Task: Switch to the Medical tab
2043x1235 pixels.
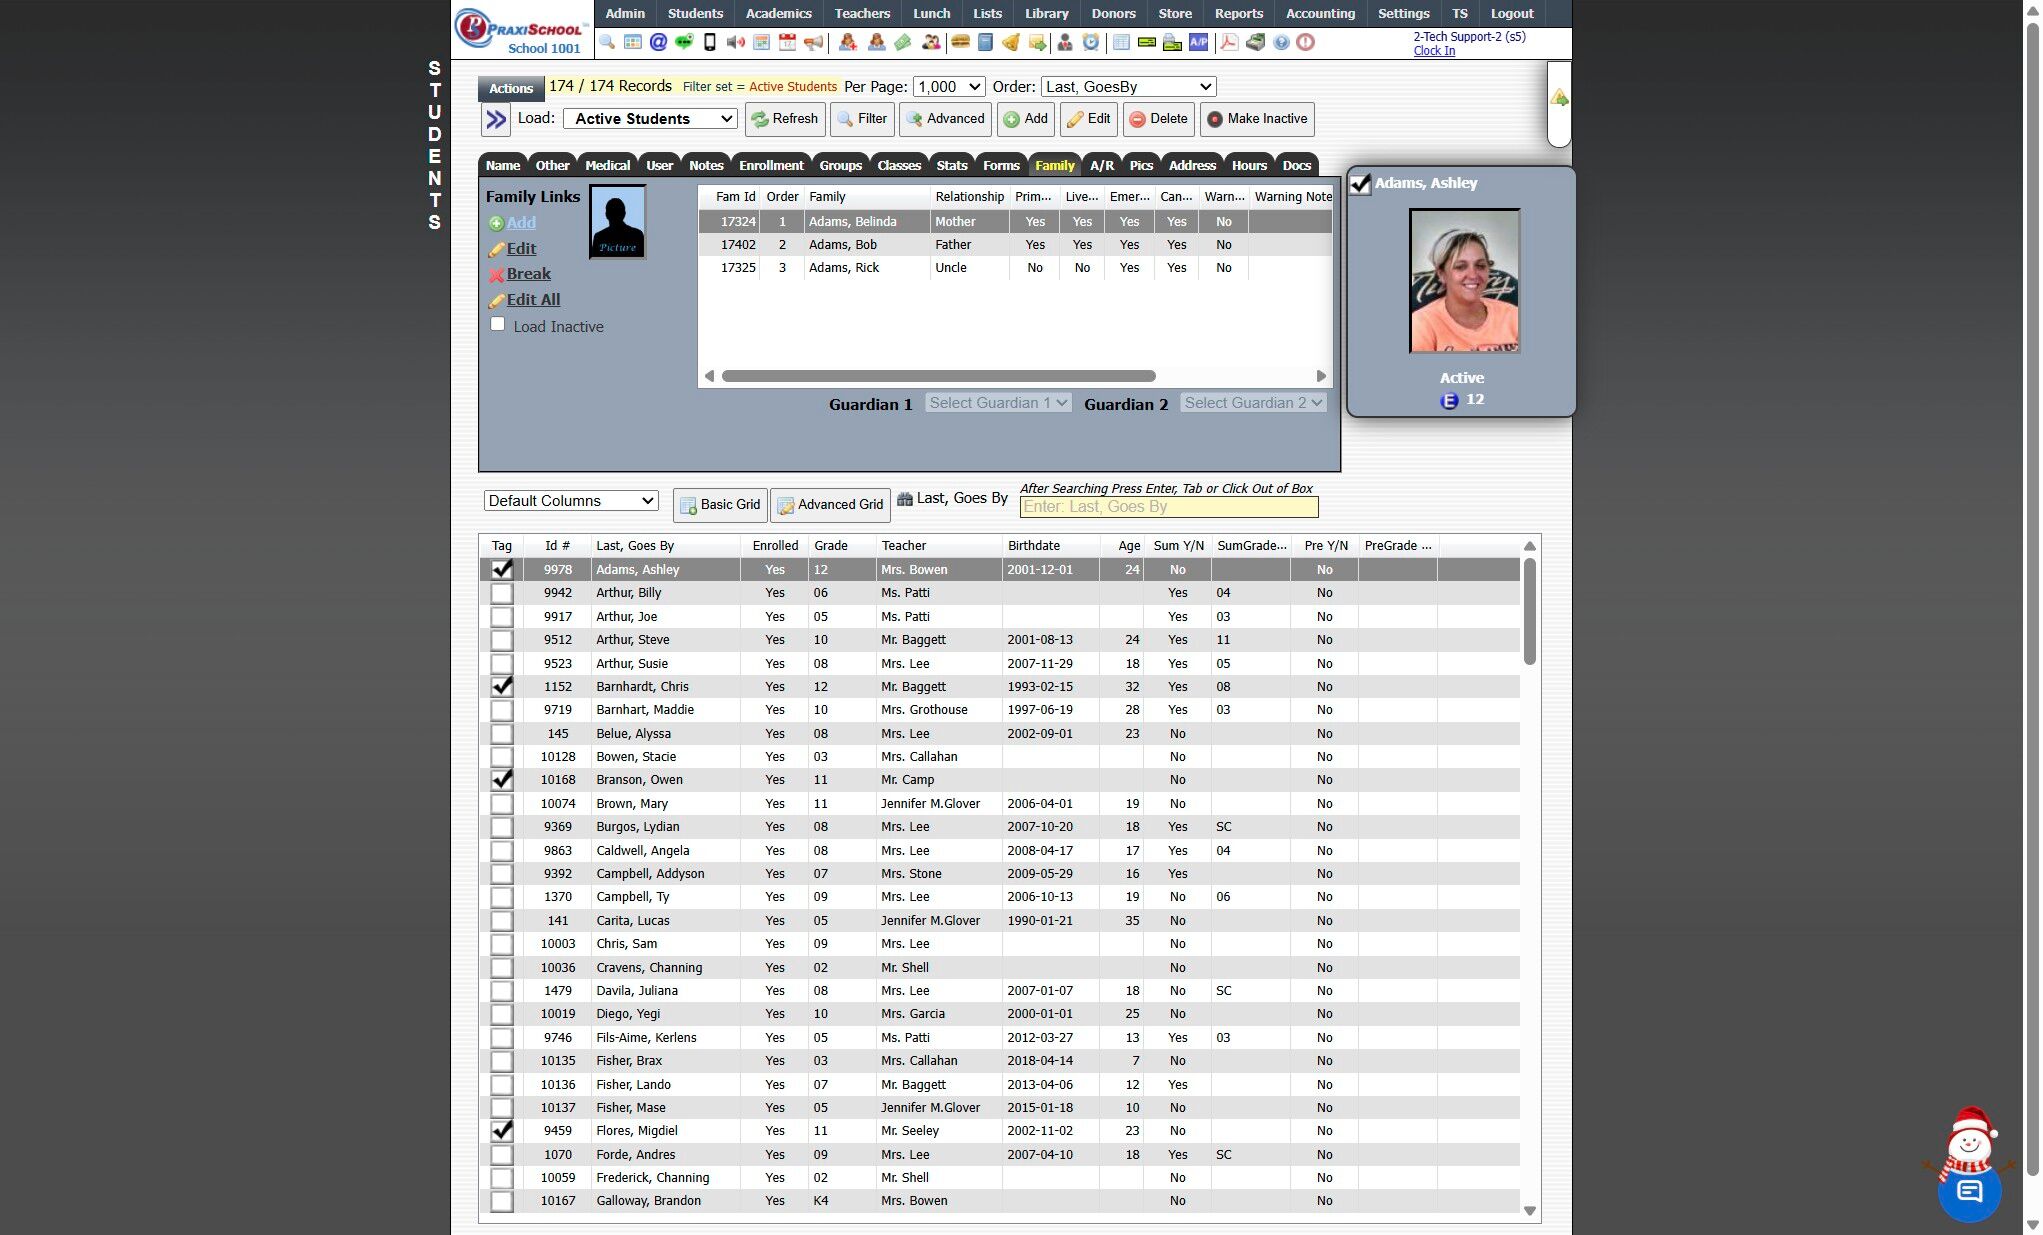Action: click(607, 166)
